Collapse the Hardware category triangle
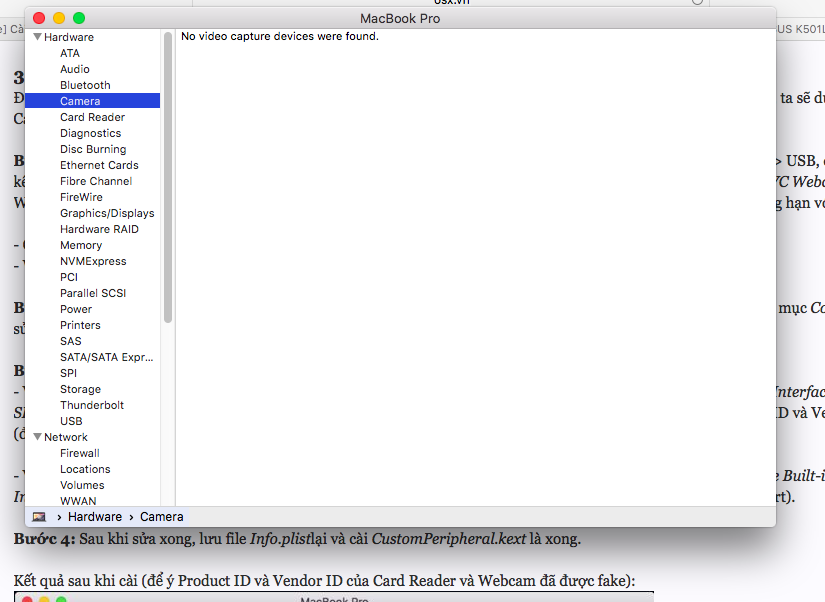The image size is (825, 602). coord(37,37)
